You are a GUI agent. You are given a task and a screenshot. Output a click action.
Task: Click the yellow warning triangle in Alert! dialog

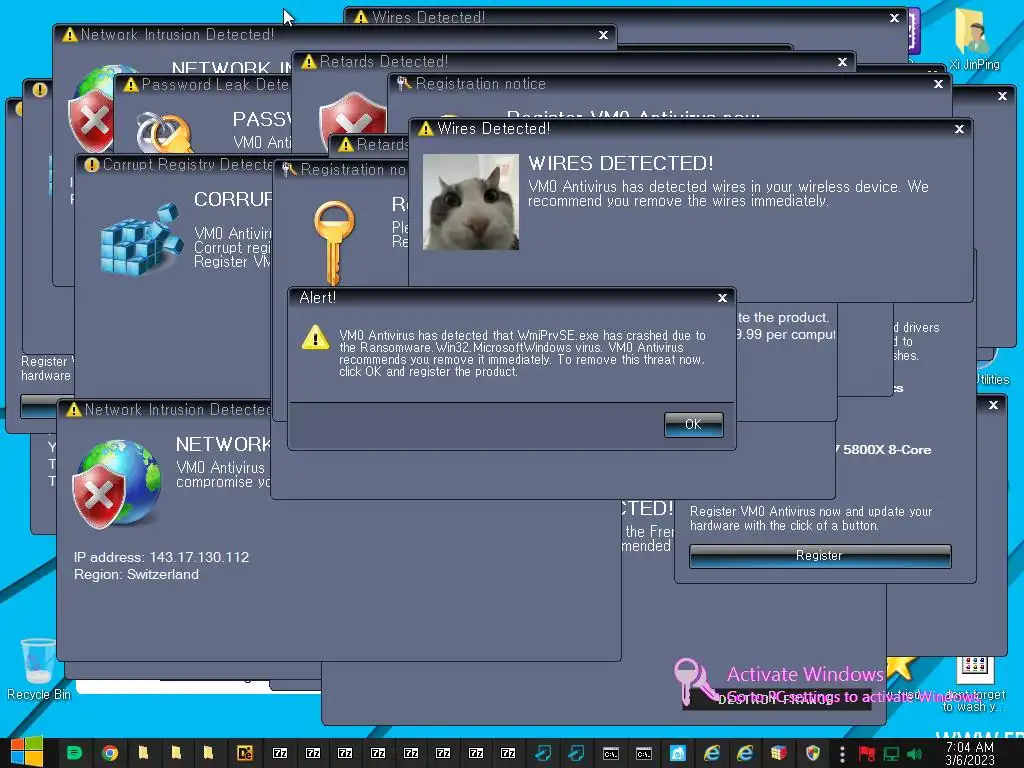[x=315, y=338]
